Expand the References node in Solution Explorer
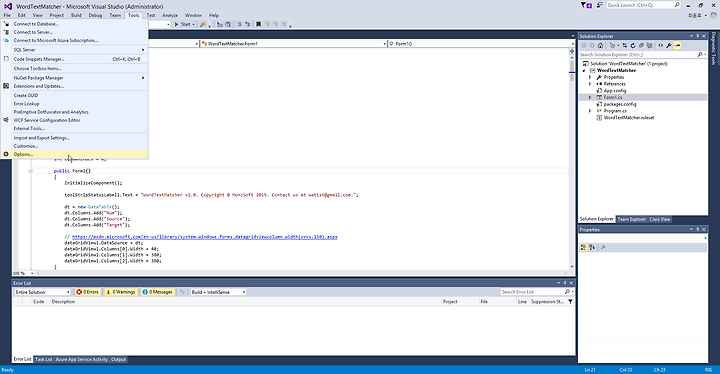Screen dimensions: 720x374 [x=590, y=84]
